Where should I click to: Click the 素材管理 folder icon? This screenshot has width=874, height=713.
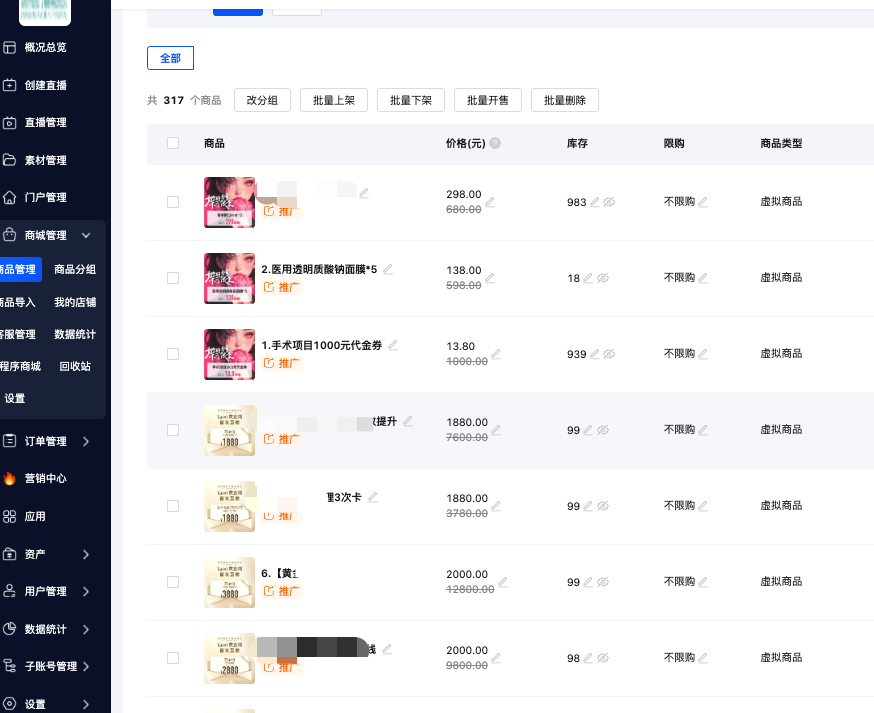[9, 160]
